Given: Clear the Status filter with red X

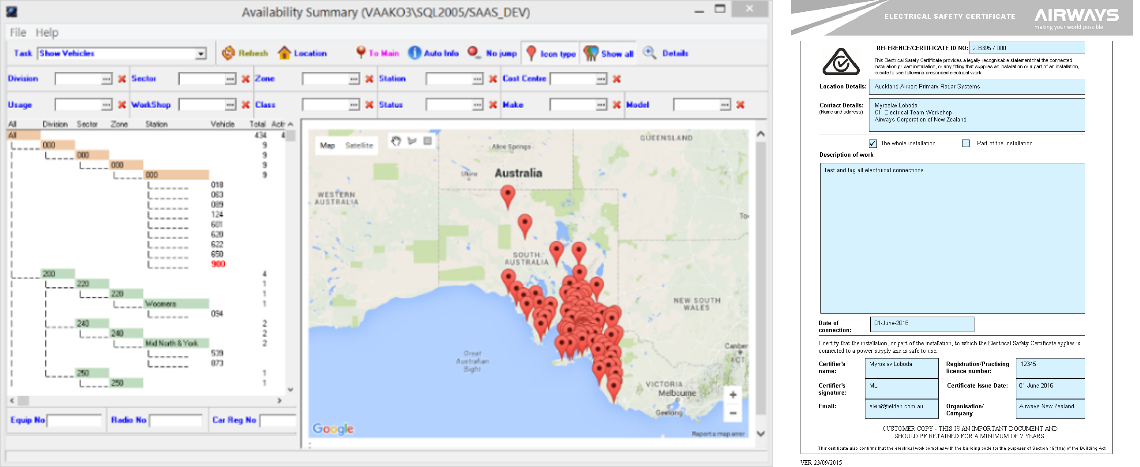Looking at the screenshot, I should point(493,105).
